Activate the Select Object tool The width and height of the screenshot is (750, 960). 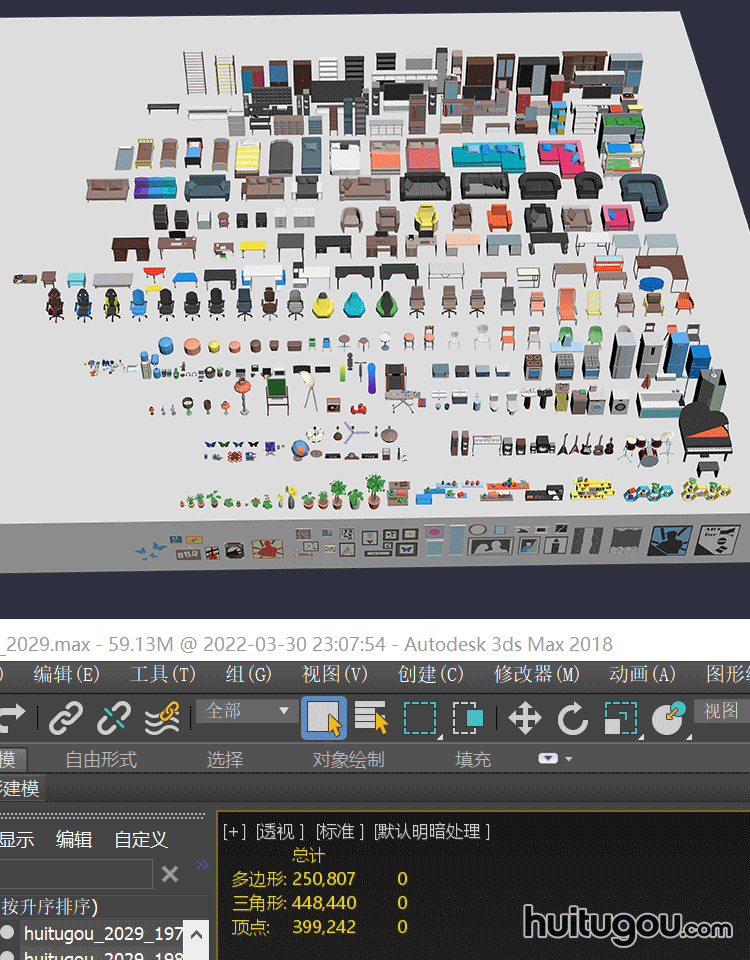[323, 718]
